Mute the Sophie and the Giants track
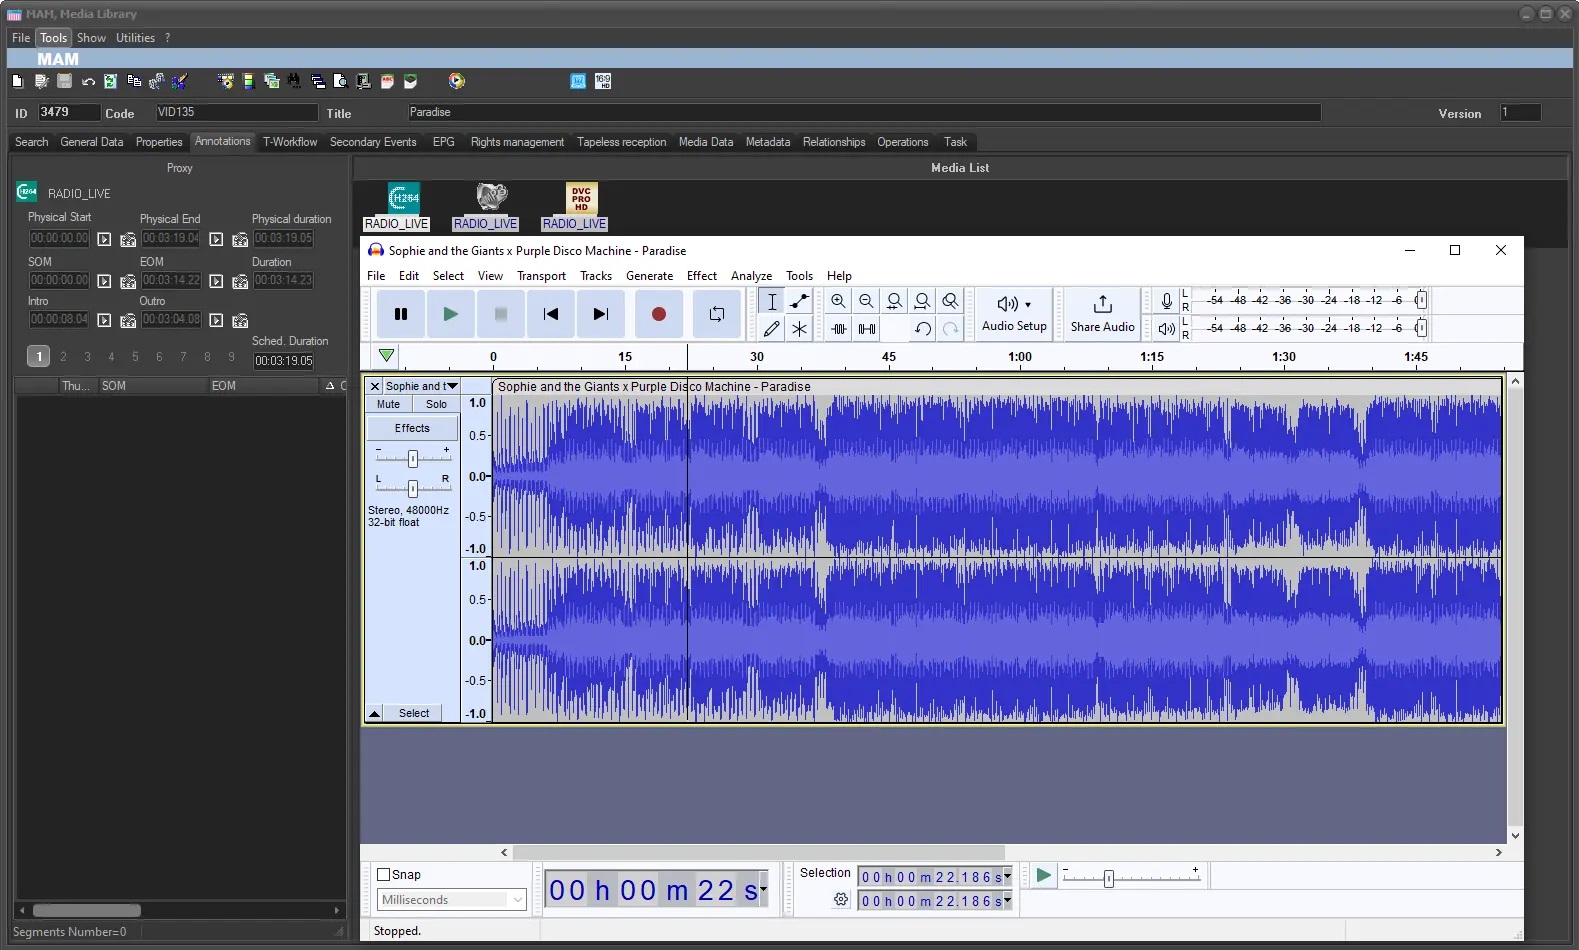1579x950 pixels. [x=388, y=404]
